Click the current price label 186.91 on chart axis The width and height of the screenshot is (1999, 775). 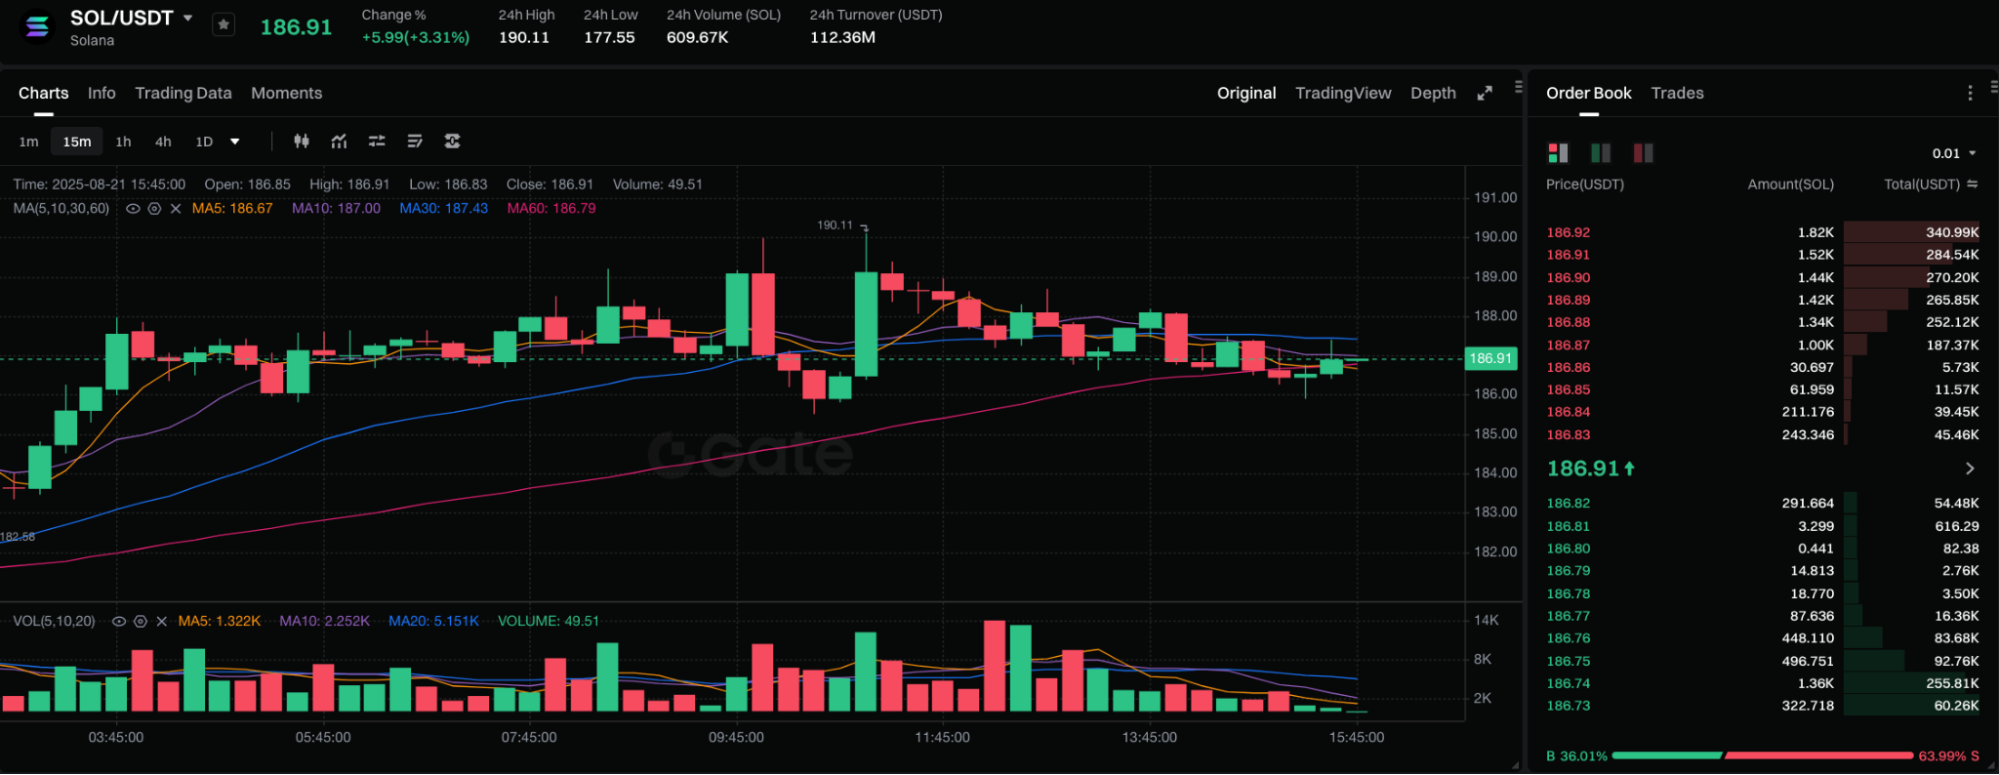(1490, 358)
